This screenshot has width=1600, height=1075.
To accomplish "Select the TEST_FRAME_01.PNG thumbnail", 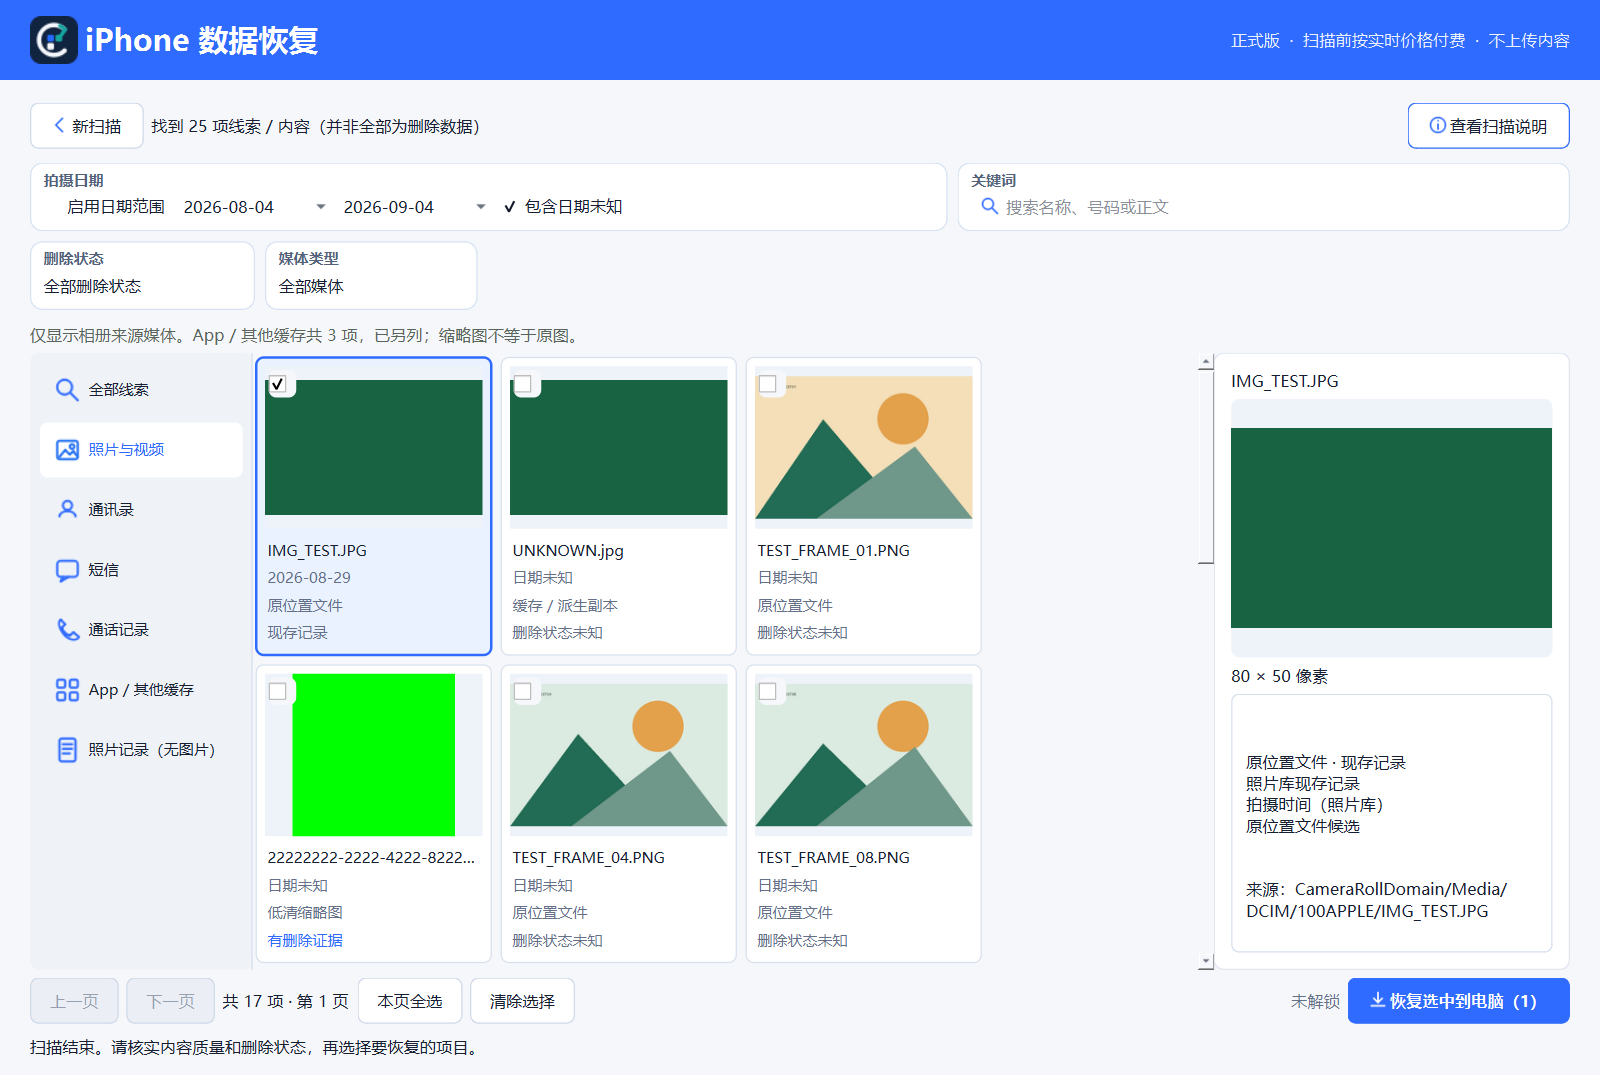I will (x=864, y=447).
